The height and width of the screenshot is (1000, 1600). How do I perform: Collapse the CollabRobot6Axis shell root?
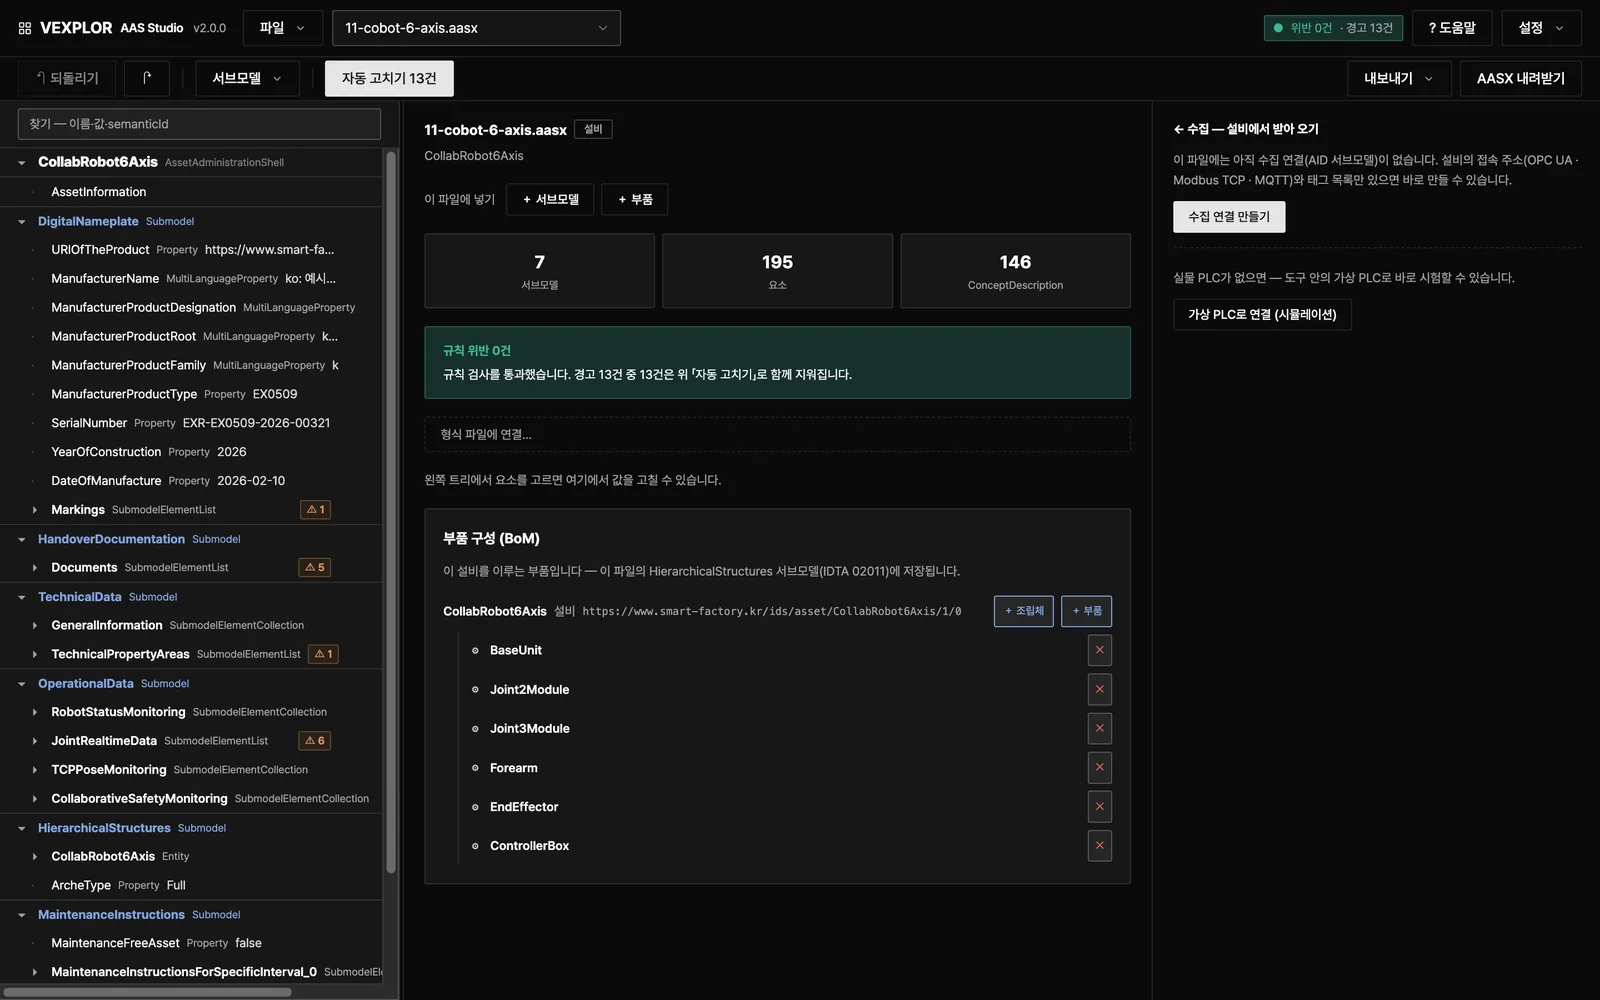coord(22,162)
